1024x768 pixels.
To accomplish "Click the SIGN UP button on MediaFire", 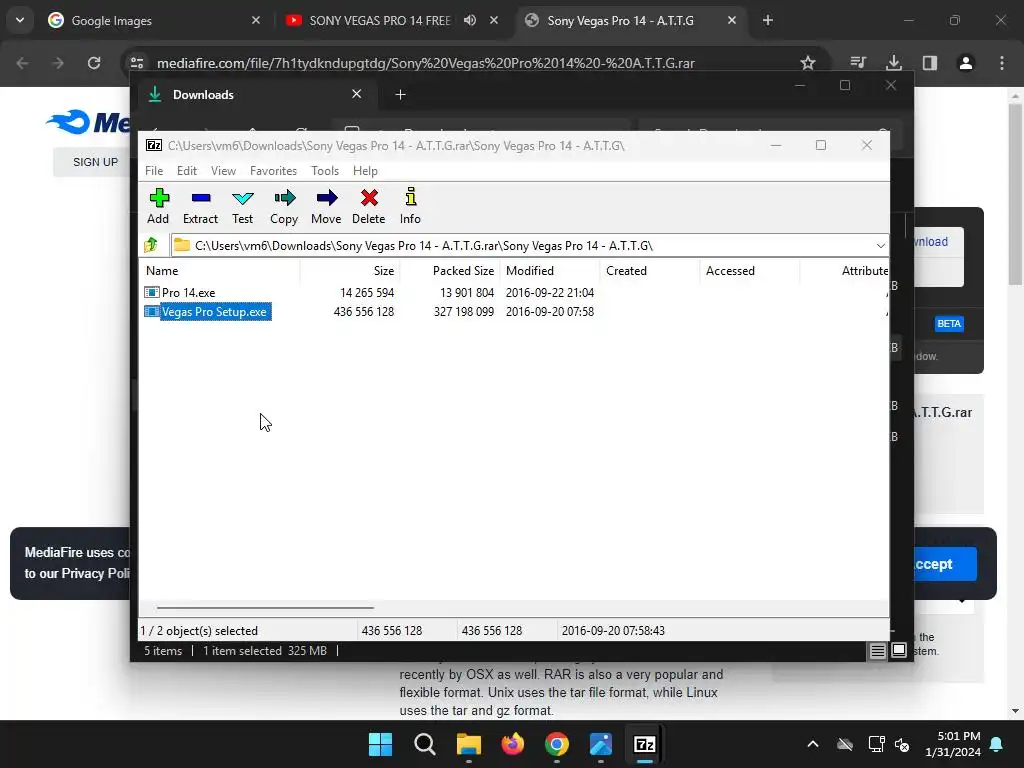I will (x=95, y=162).
